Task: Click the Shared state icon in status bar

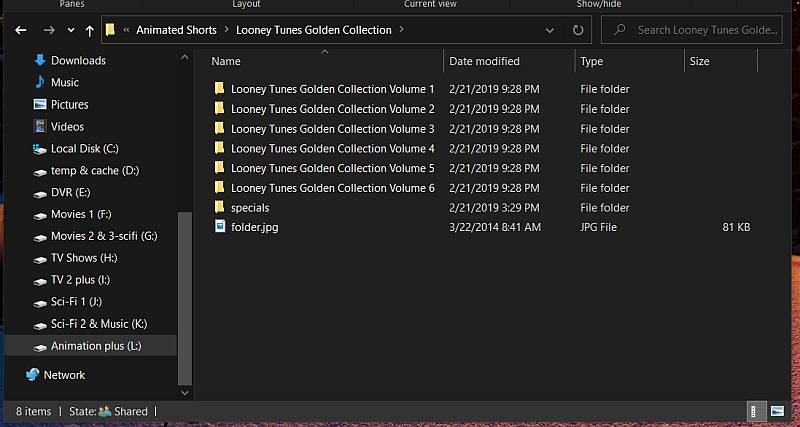Action: click(105, 411)
